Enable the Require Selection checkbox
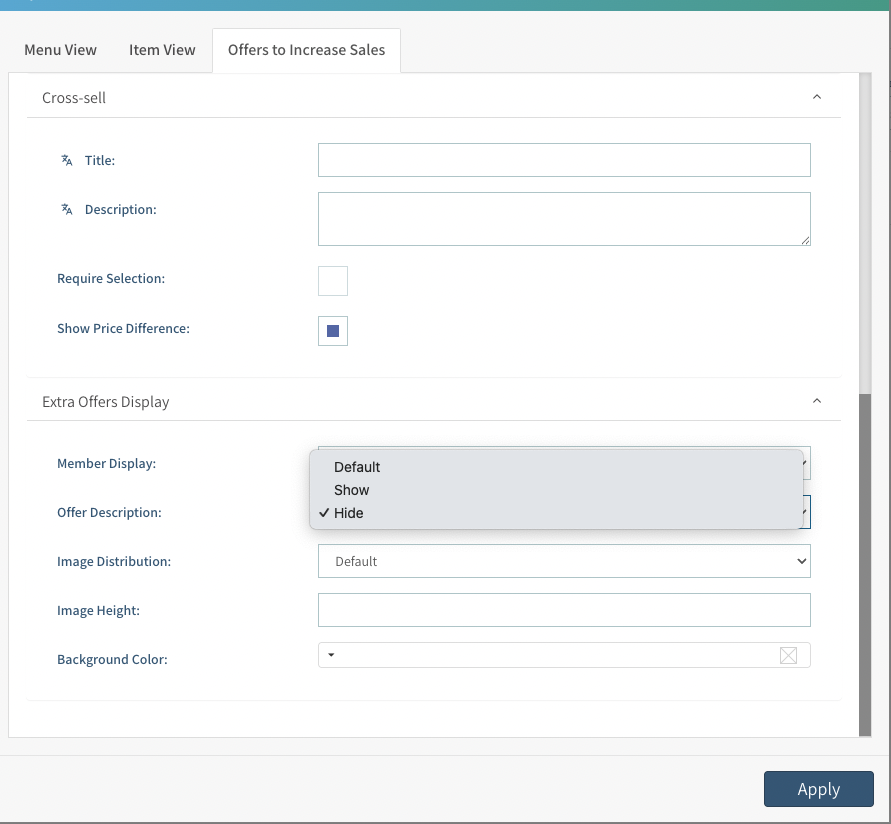Image resolution: width=891 pixels, height=824 pixels. [333, 281]
